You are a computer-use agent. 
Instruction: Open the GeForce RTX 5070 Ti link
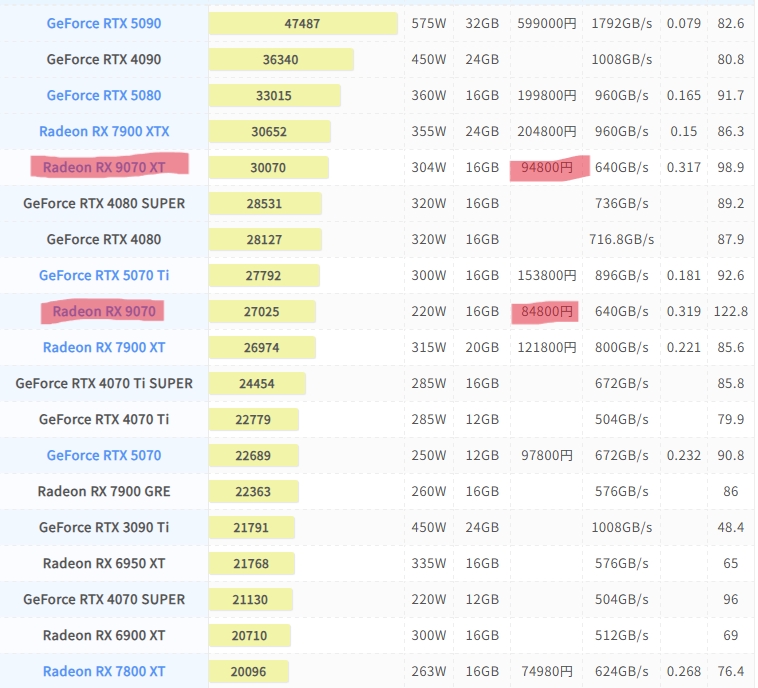[104, 275]
